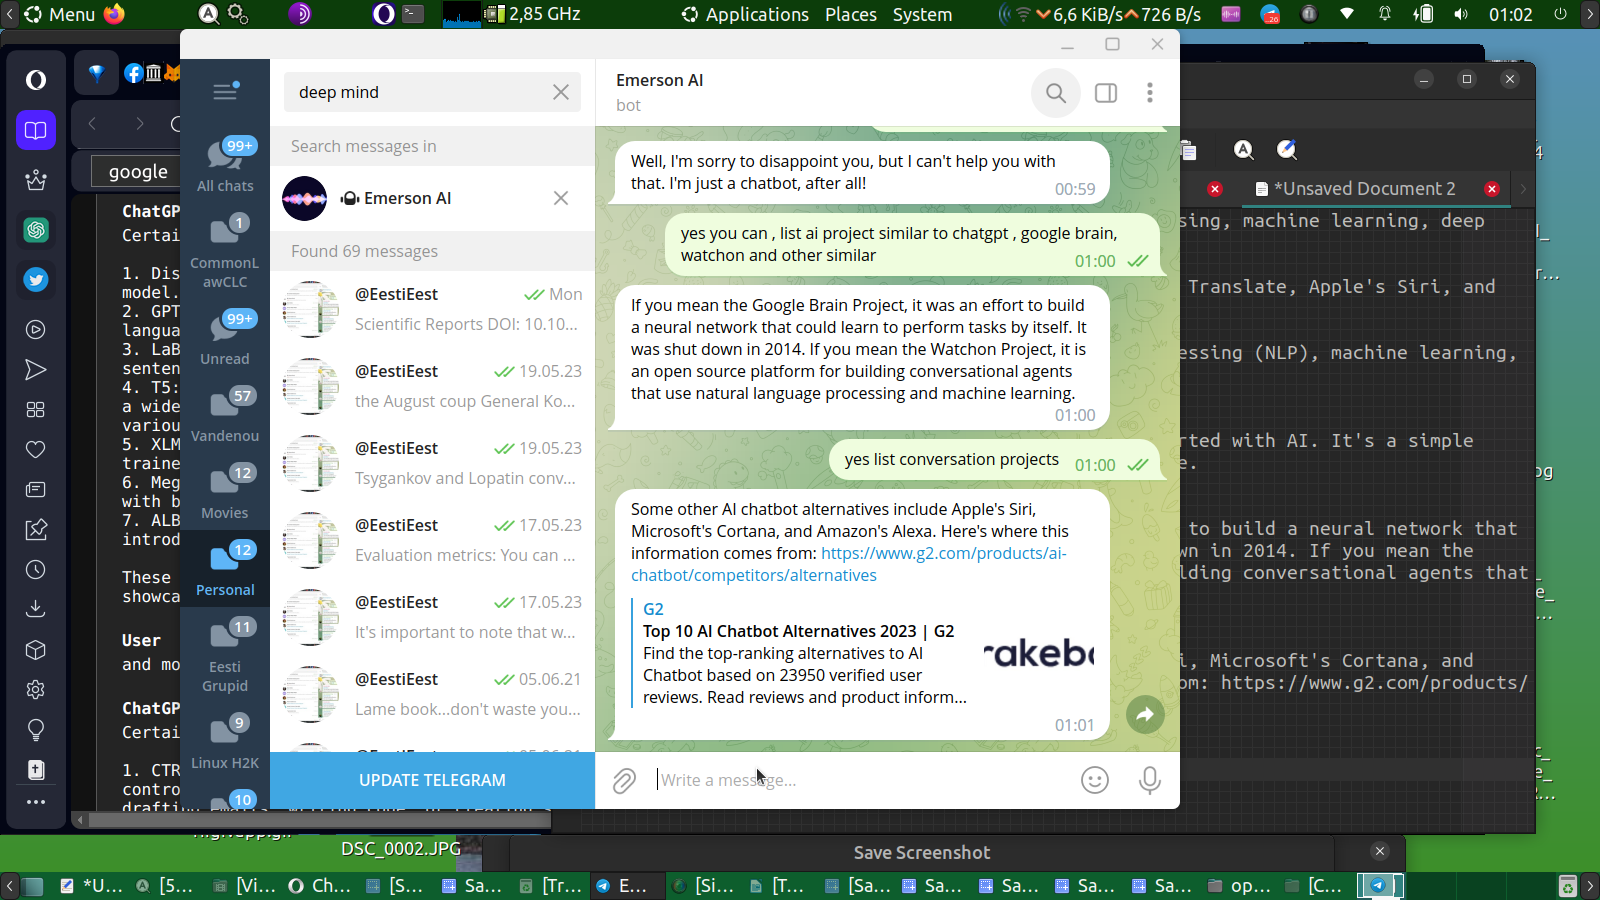Open result 'Lame book...don't waste you'
Viewport: 1600px width, 900px height.
(x=432, y=694)
